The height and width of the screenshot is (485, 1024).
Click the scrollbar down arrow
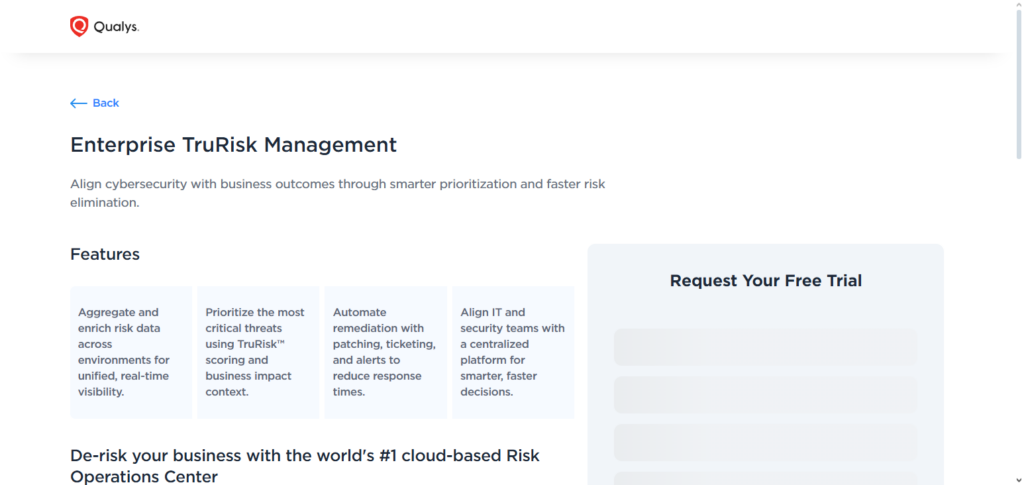point(1019,479)
